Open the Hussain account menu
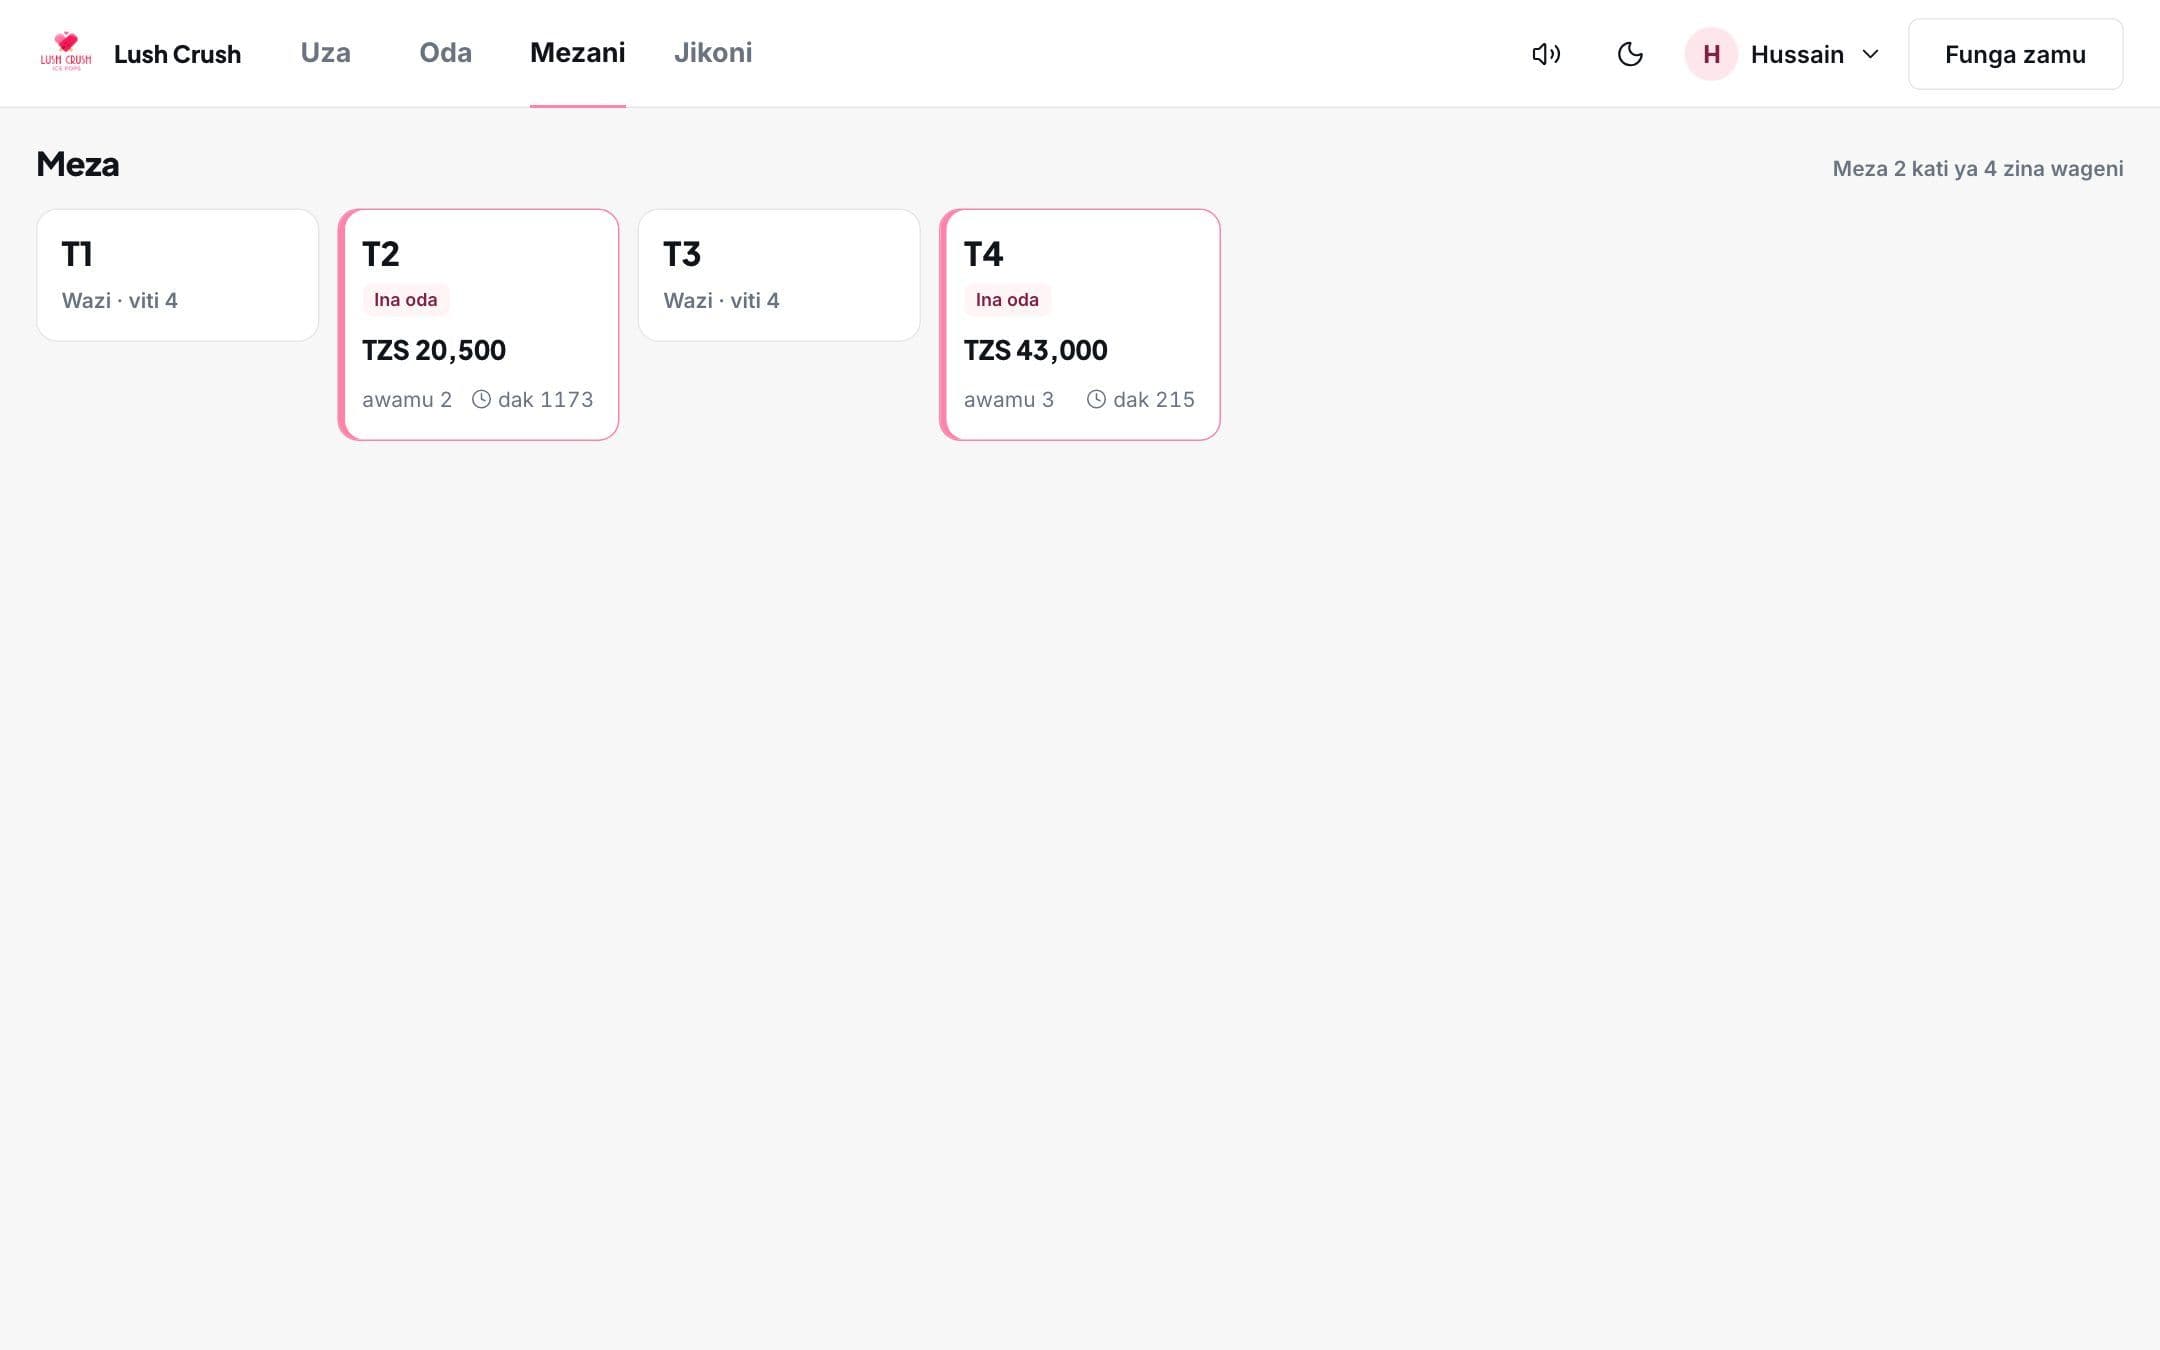 point(1783,54)
